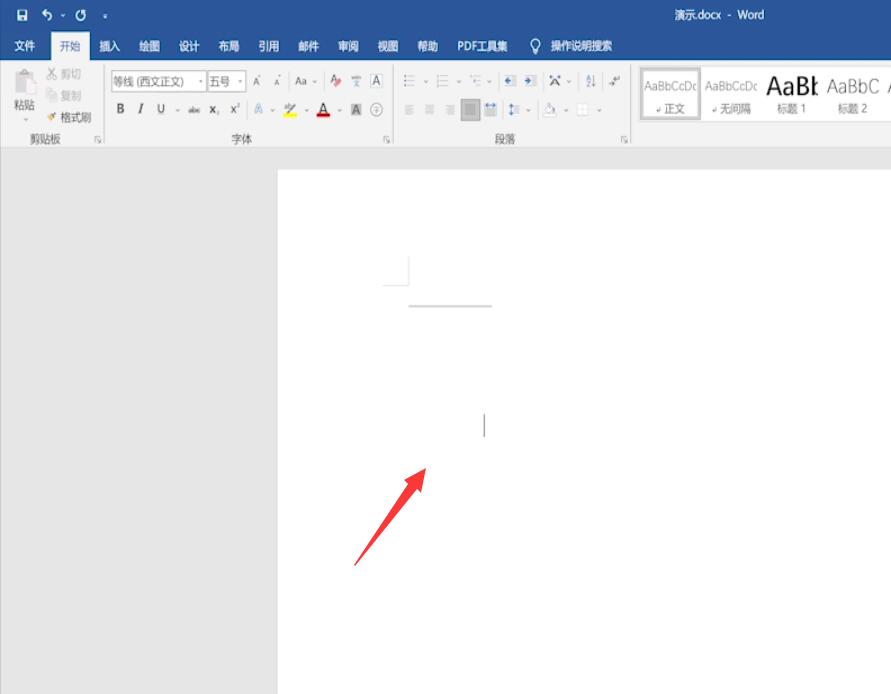Toggle italic formatting
Image resolution: width=891 pixels, height=694 pixels.
click(x=140, y=109)
